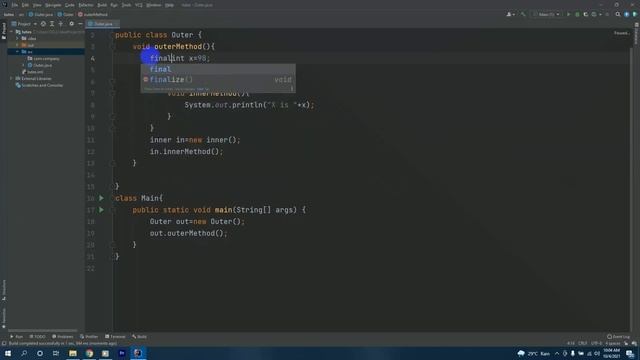This screenshot has height=360, width=640.
Task: Choose 'finalize()' completion suggestion
Action: click(x=218, y=80)
